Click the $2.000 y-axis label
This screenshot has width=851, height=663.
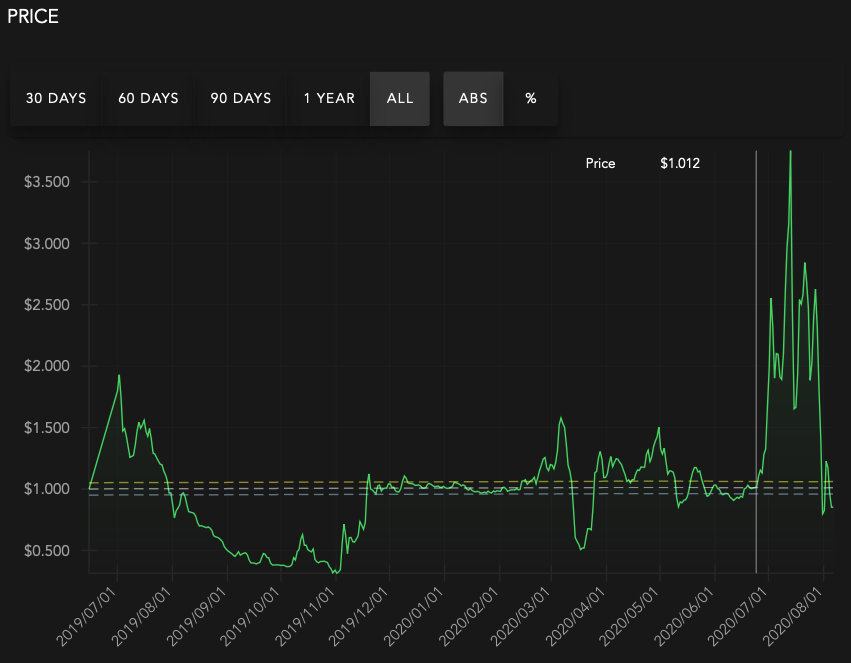tap(46, 367)
